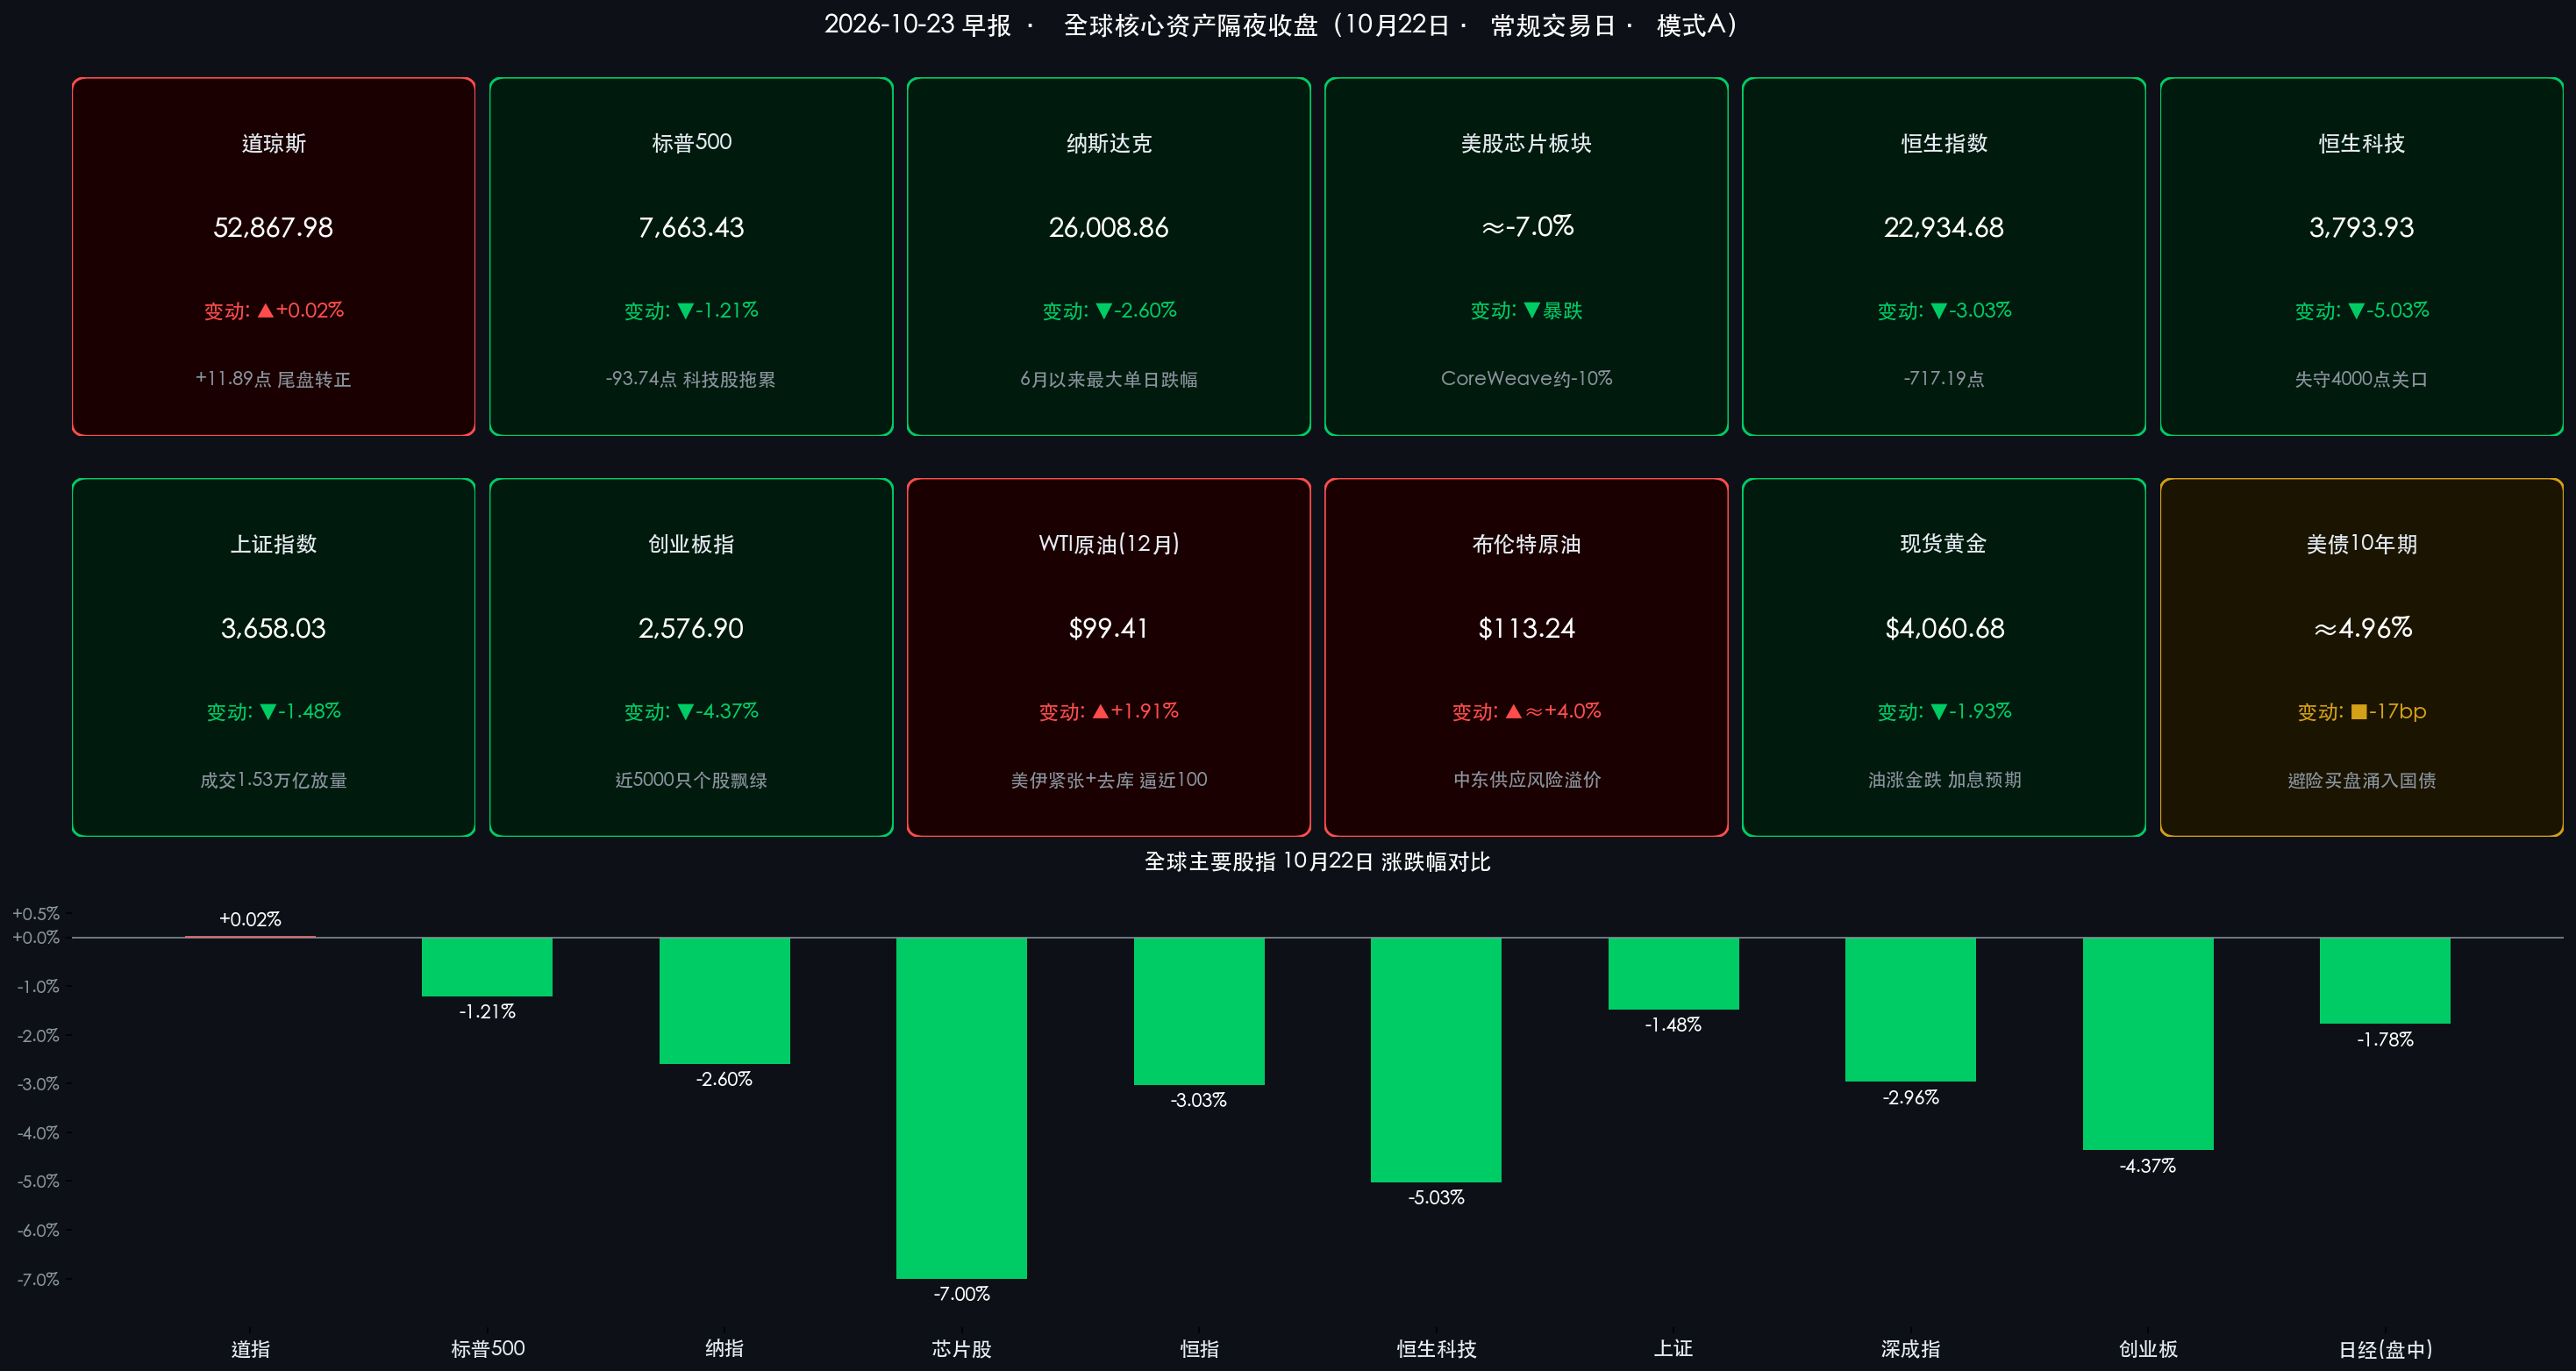Click the note 避险买盘涌入国债
This screenshot has height=1371, width=2576.
(x=2361, y=780)
